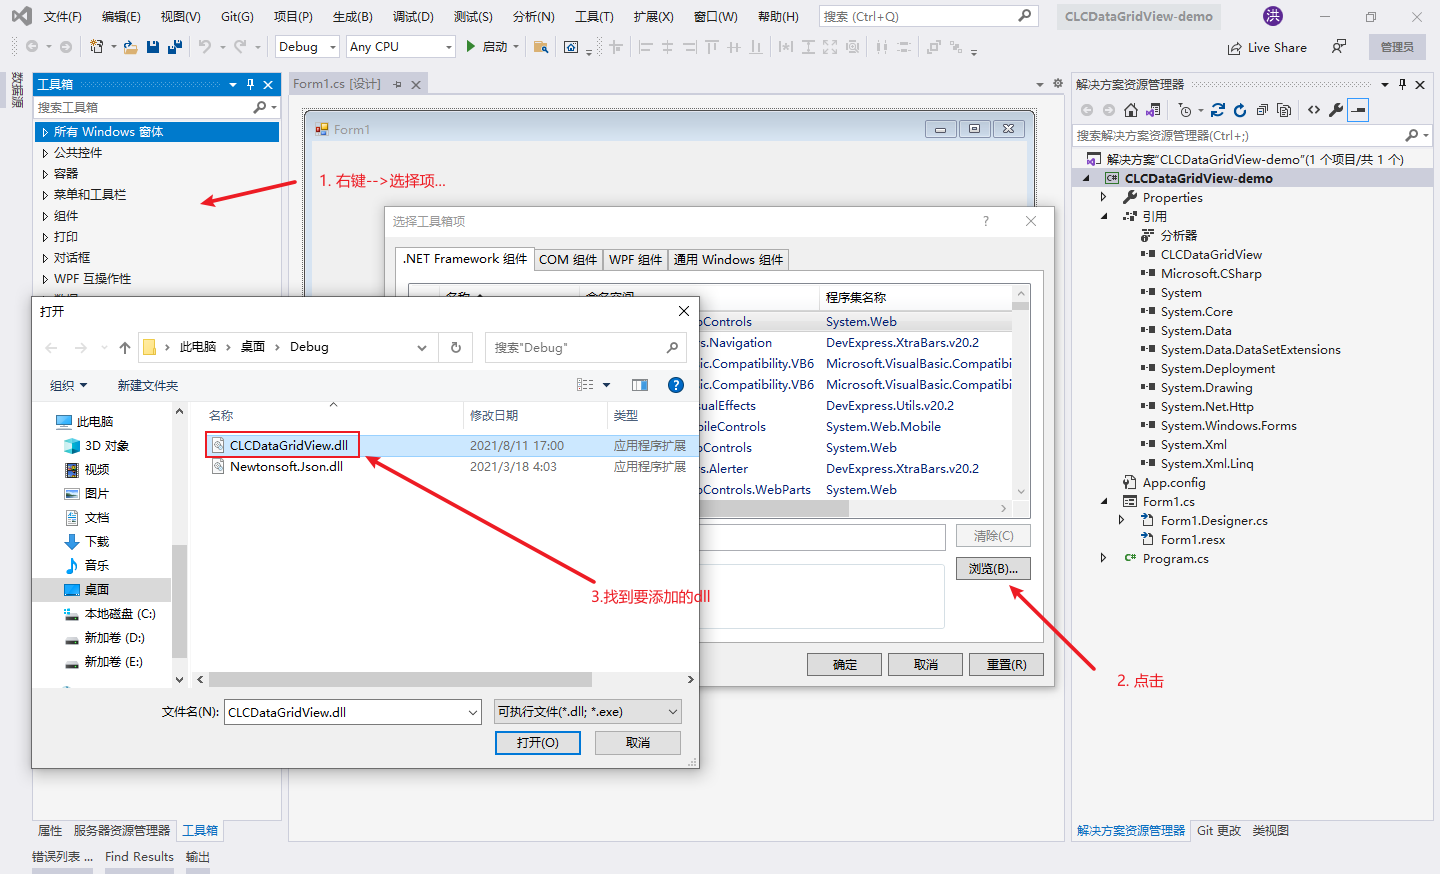This screenshot has width=1440, height=874.
Task: Click the Open (O) button
Action: click(x=538, y=743)
